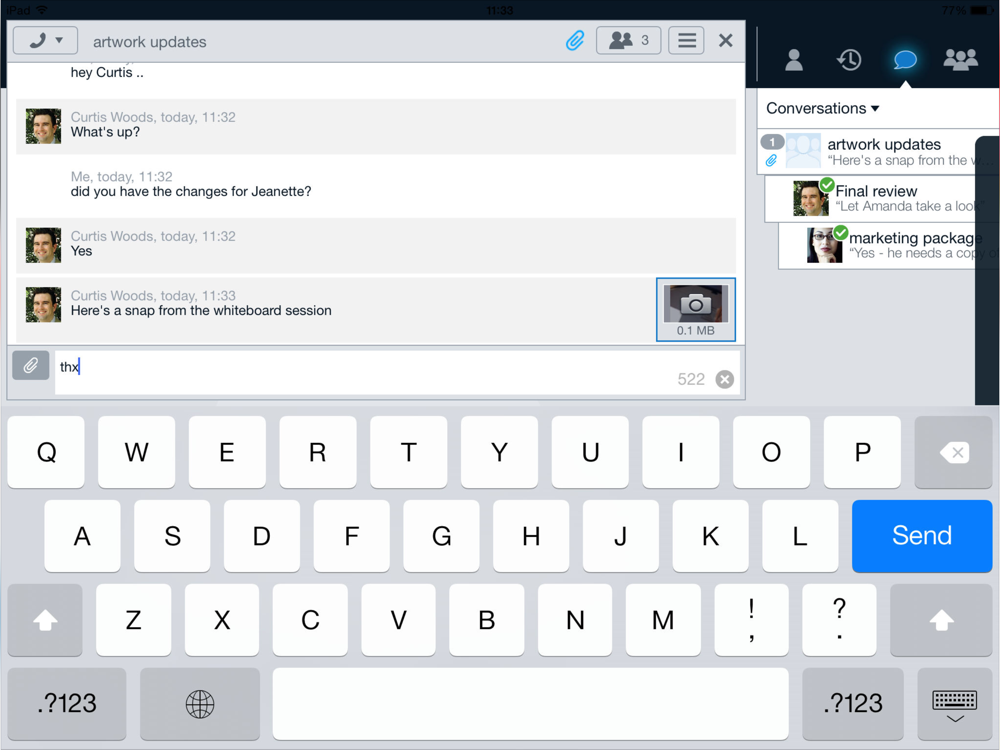1000x750 pixels.
Task: Tap the J key
Action: click(x=621, y=536)
